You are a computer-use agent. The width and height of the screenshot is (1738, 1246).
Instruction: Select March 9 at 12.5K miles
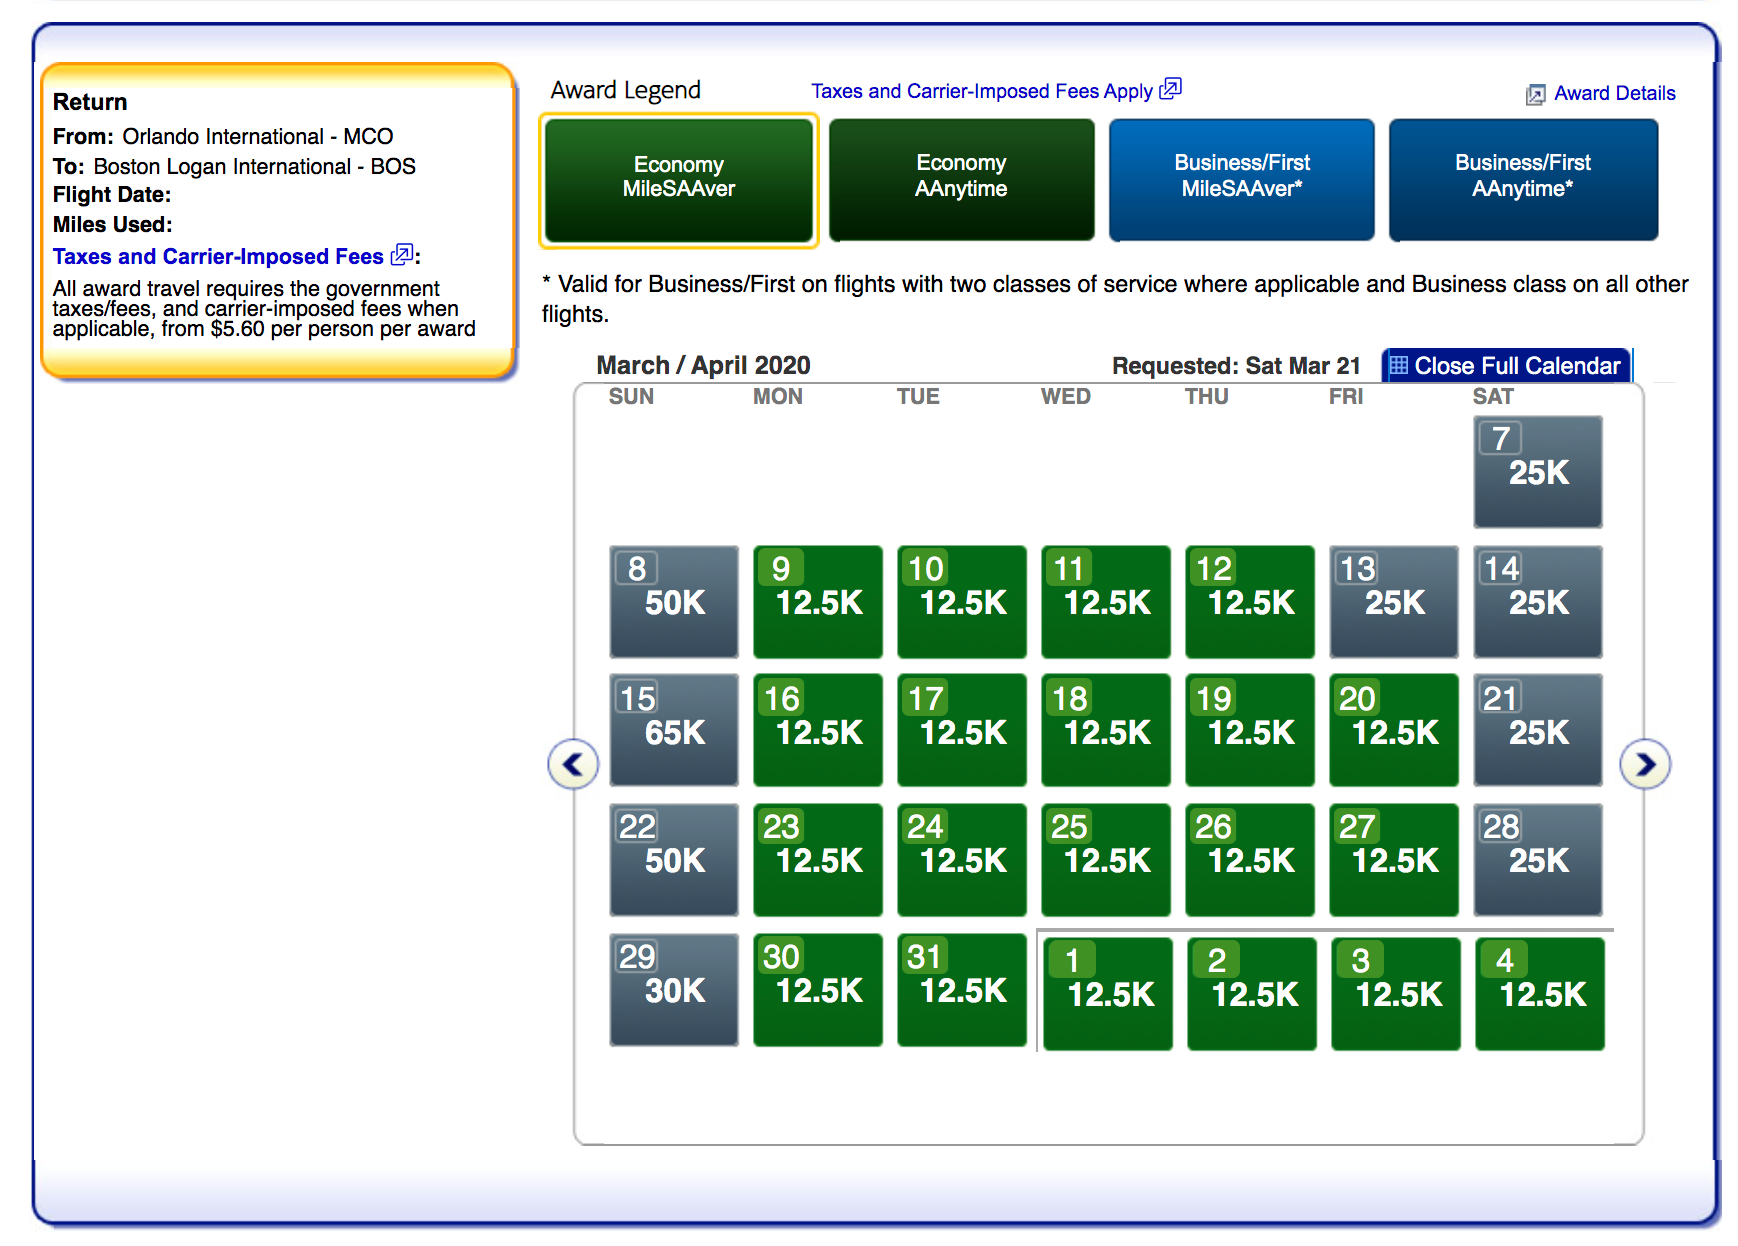point(817,601)
